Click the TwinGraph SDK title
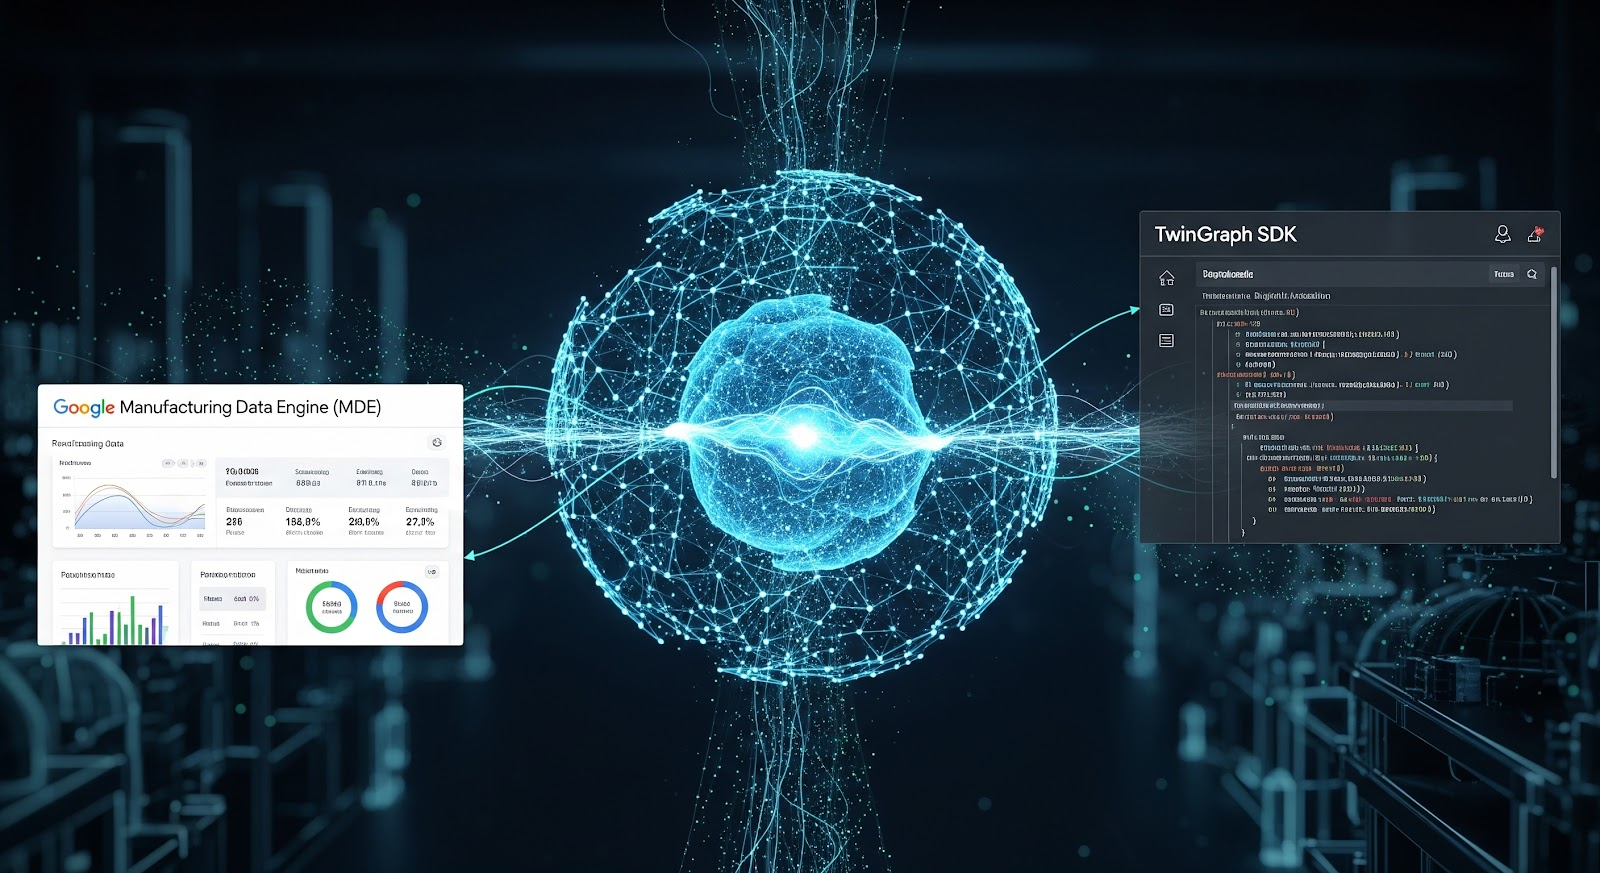Viewport: 1600px width, 873px height. (1225, 234)
